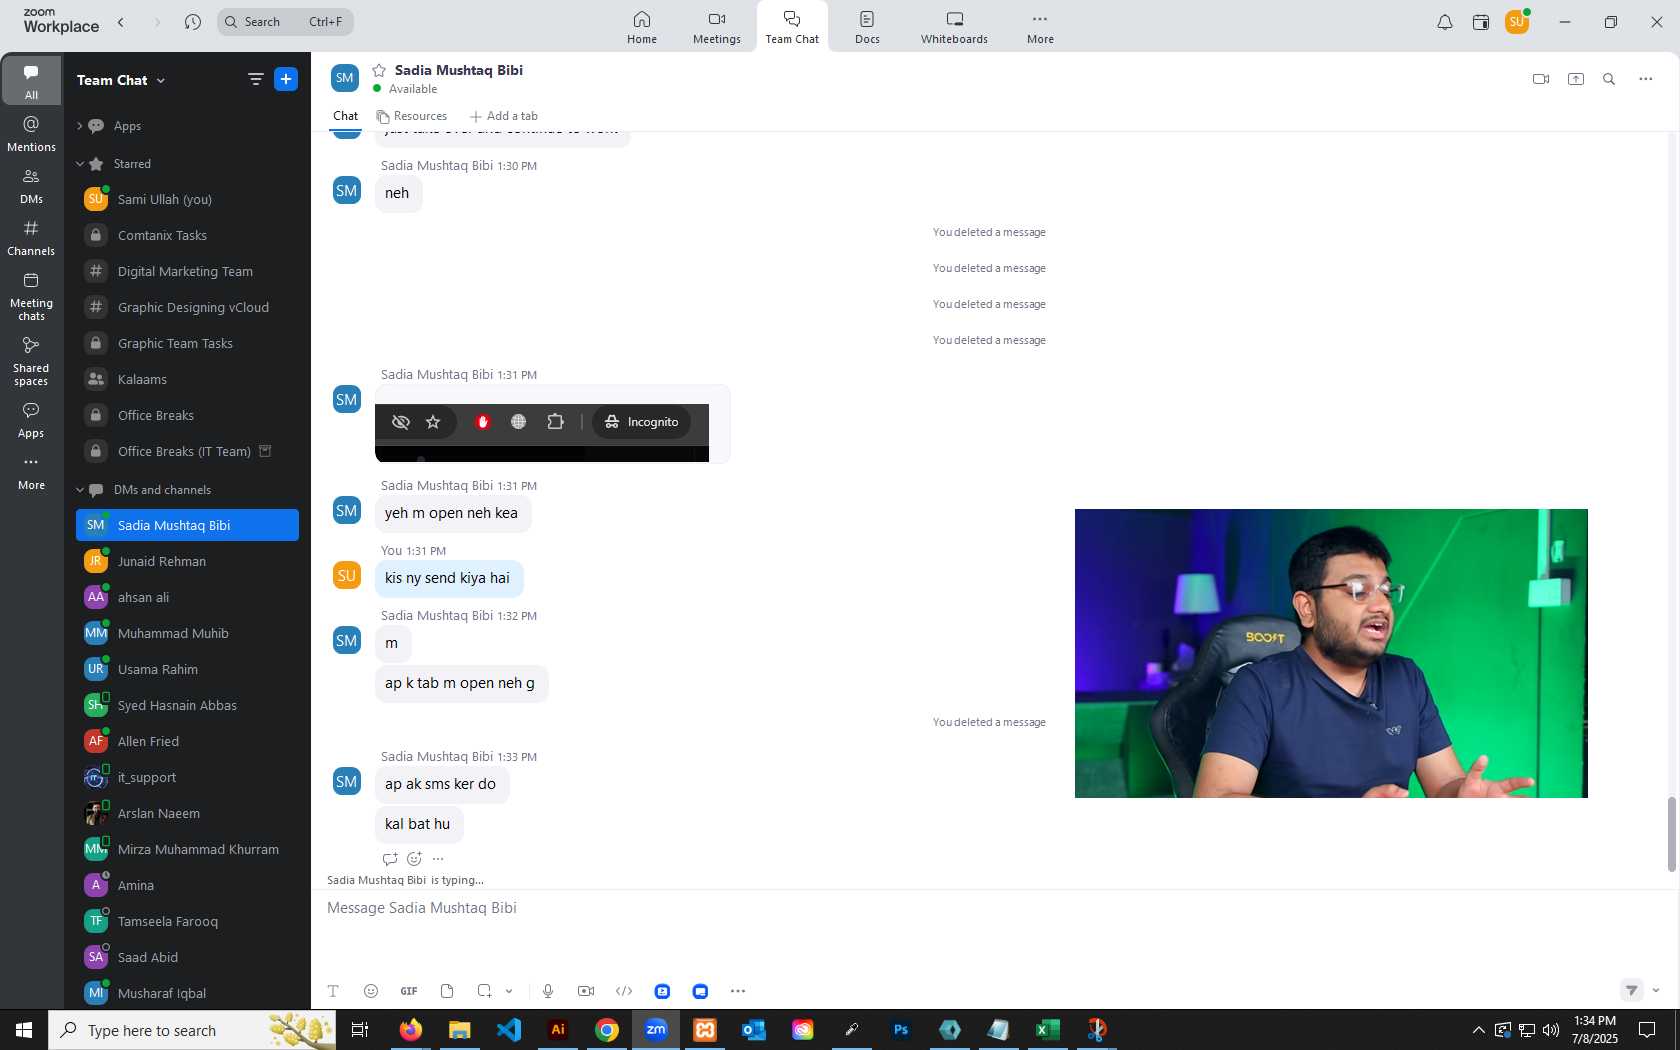
Task: Click the filter icon beside Team Chat
Action: [x=255, y=79]
